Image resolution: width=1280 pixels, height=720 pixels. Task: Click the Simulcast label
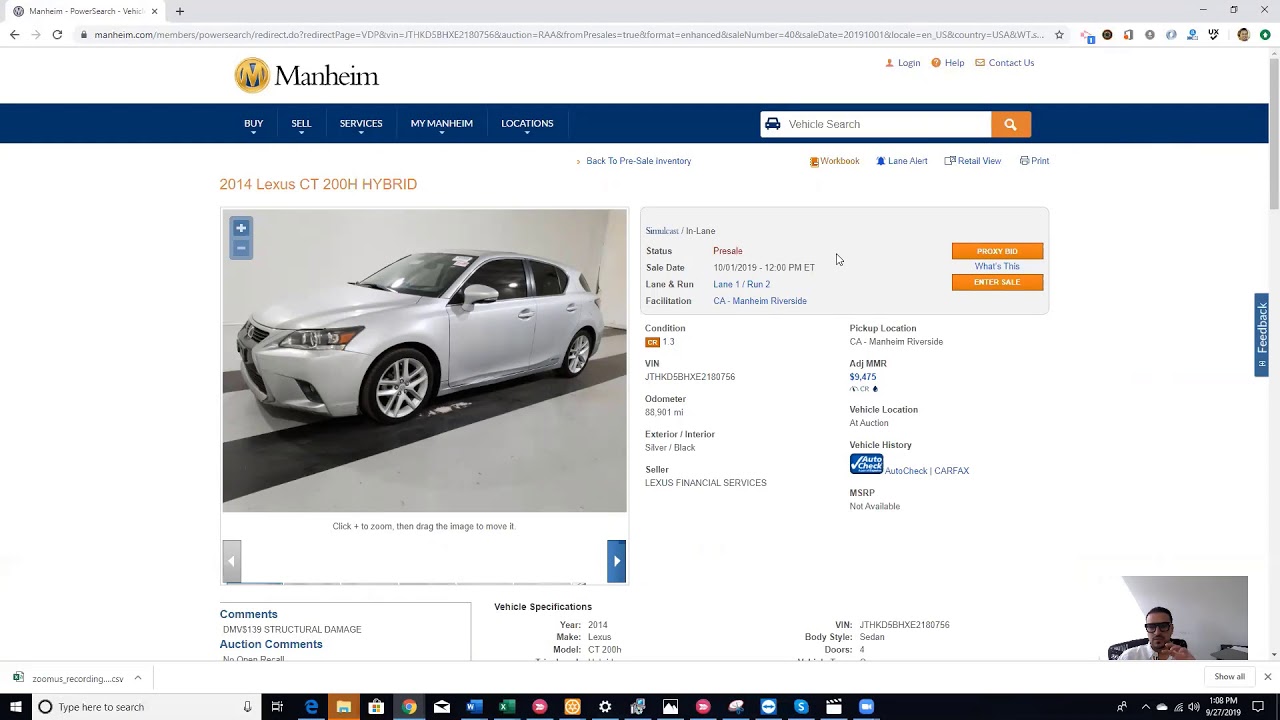(662, 231)
